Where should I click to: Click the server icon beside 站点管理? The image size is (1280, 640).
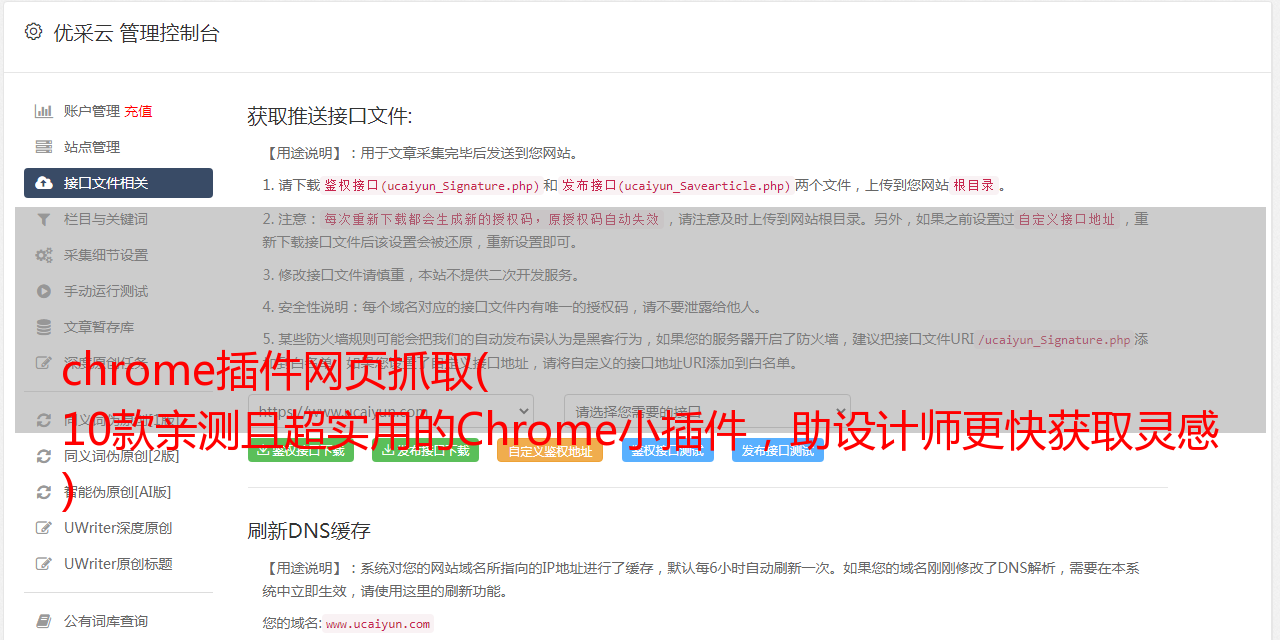(x=44, y=147)
